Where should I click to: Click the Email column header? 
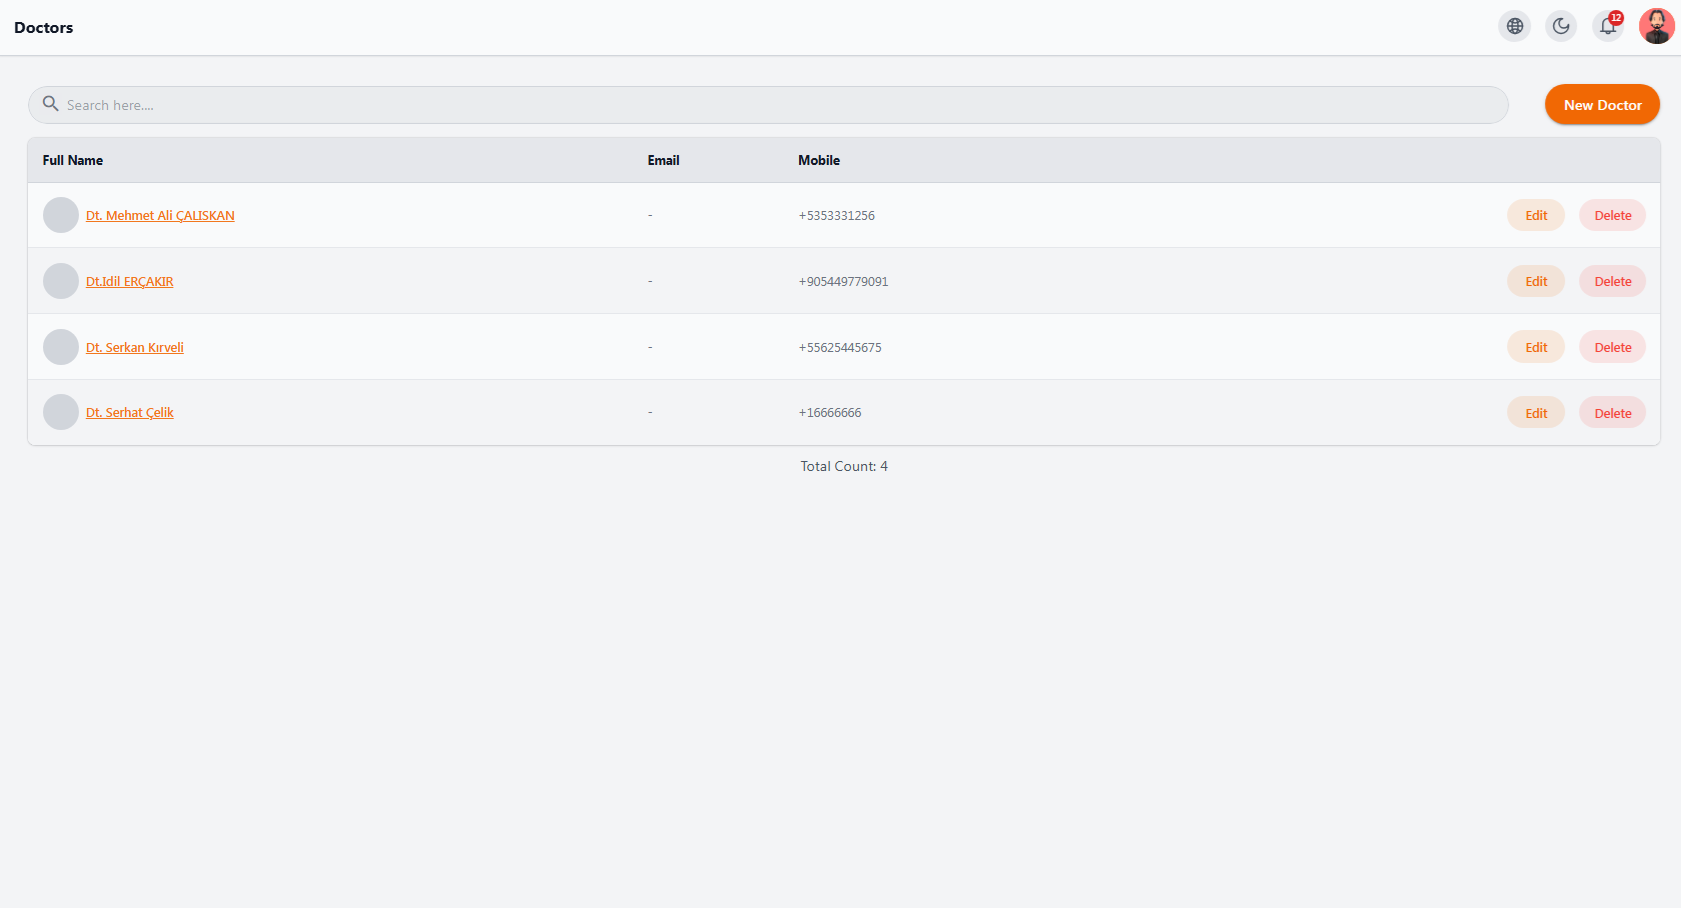tap(663, 160)
